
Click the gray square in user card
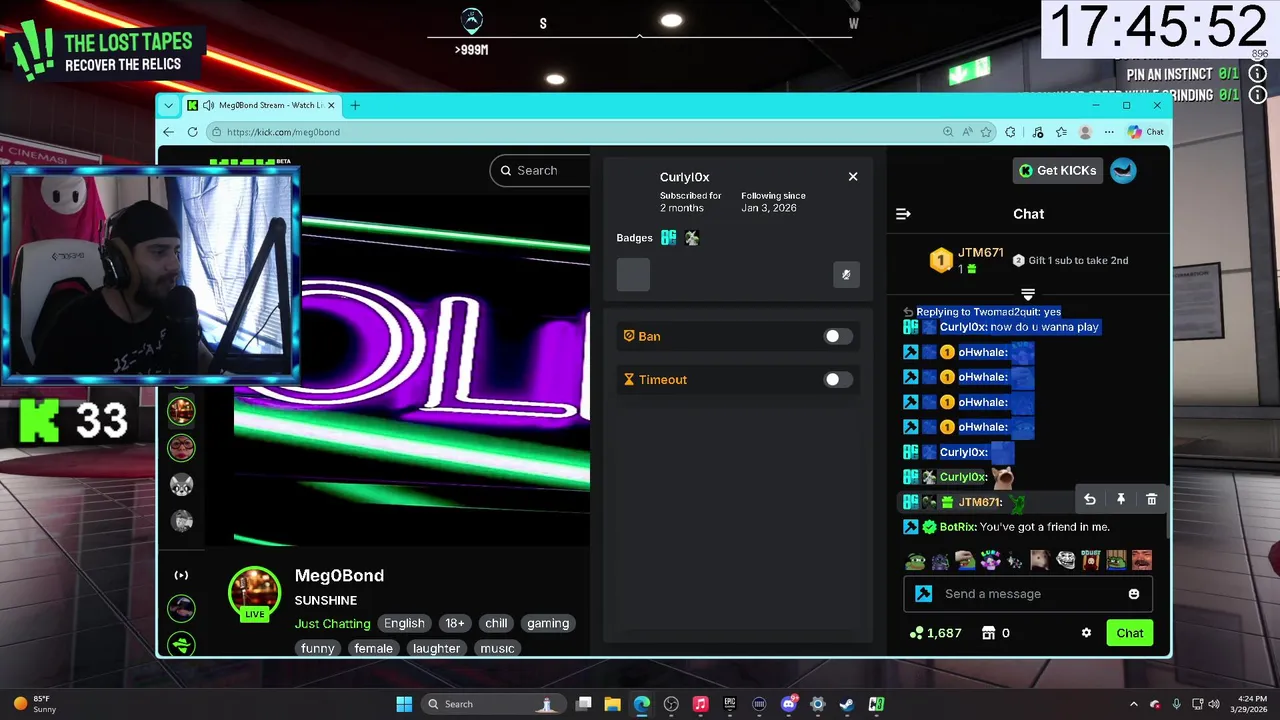(x=633, y=274)
